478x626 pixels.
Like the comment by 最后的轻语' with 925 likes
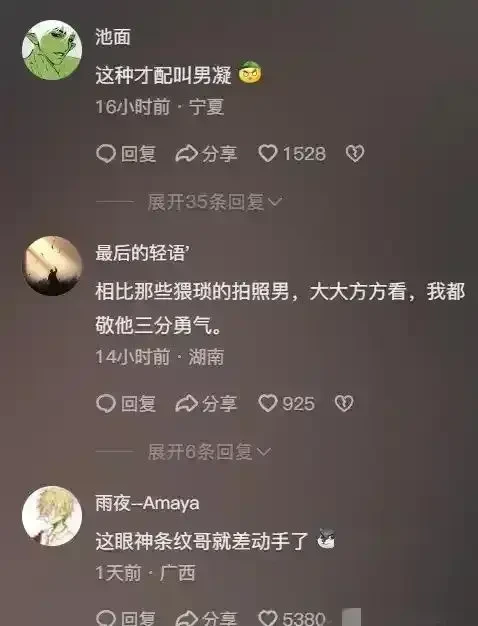coord(286,403)
